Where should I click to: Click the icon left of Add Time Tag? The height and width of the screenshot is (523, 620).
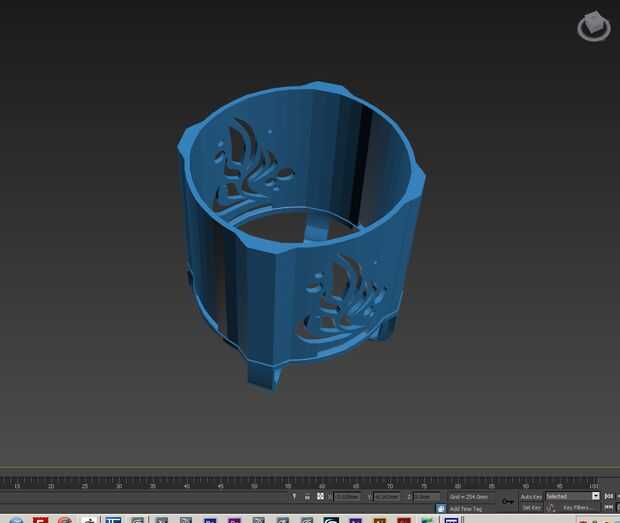pos(440,508)
